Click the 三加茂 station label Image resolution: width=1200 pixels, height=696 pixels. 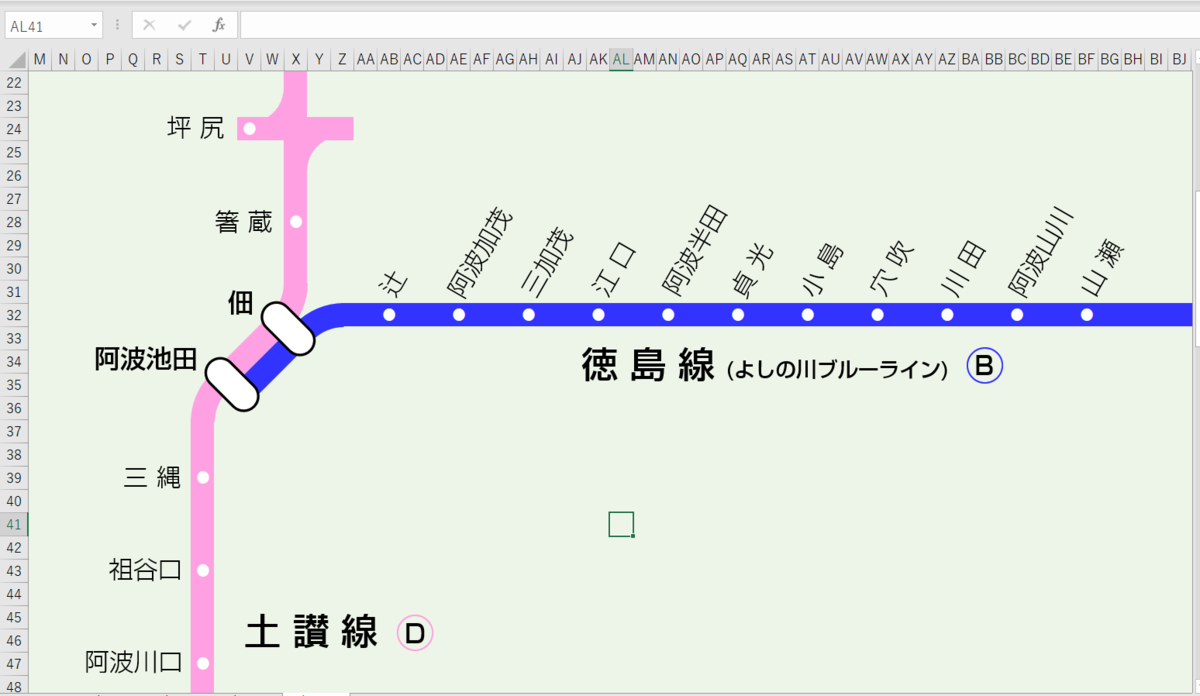click(x=547, y=262)
